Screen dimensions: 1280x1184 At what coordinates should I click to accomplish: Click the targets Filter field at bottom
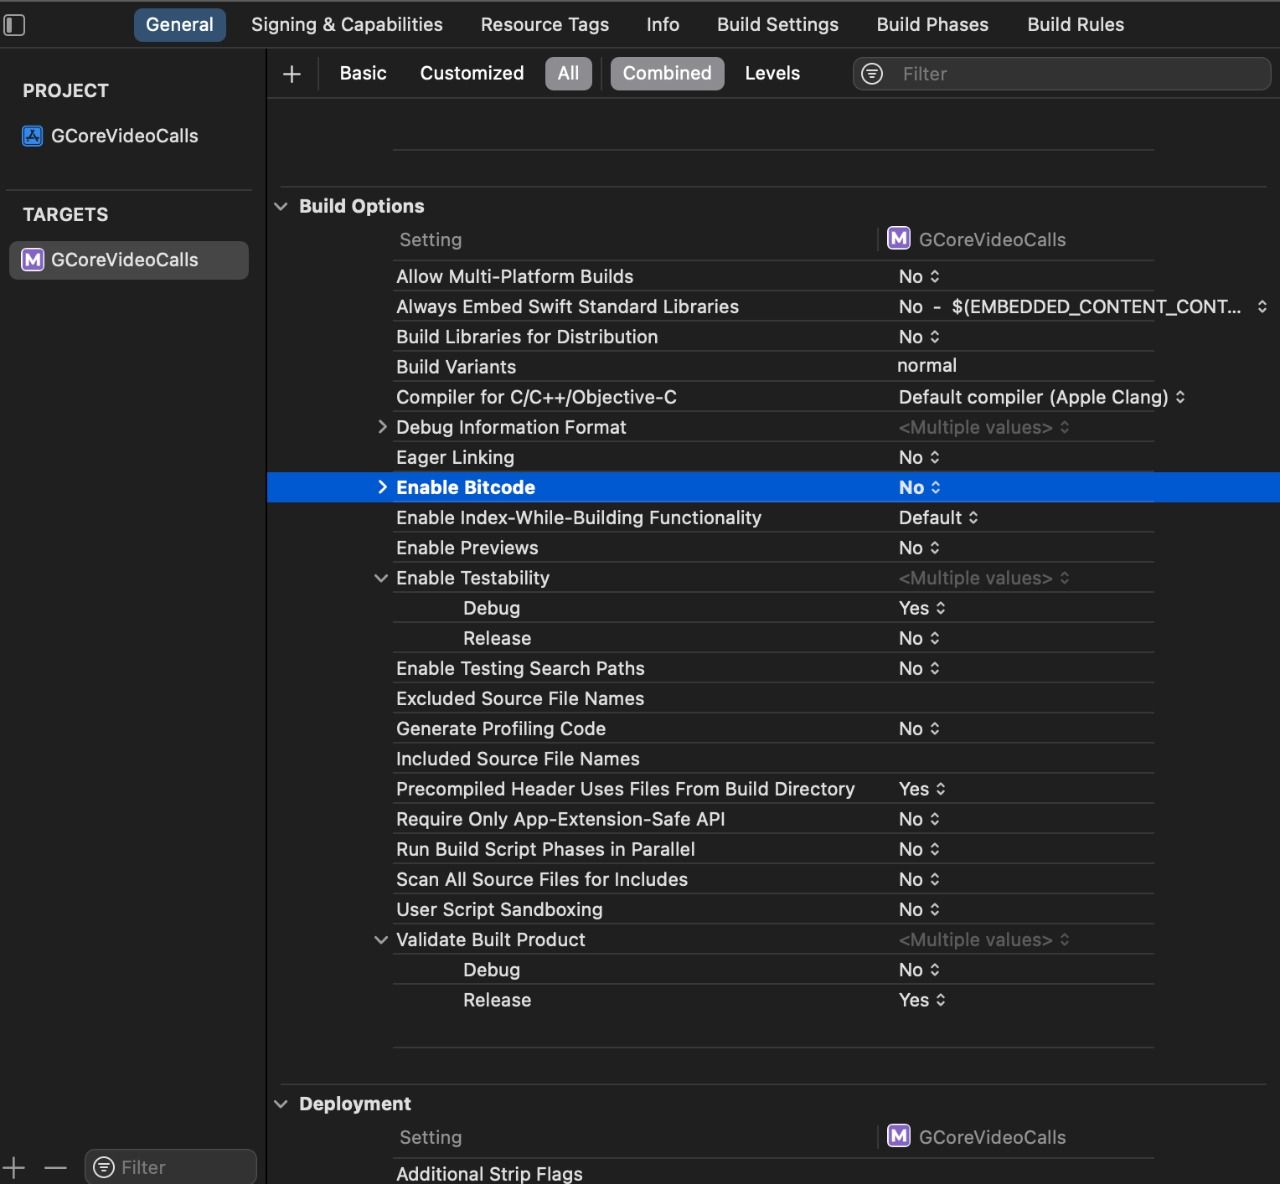coord(171,1167)
